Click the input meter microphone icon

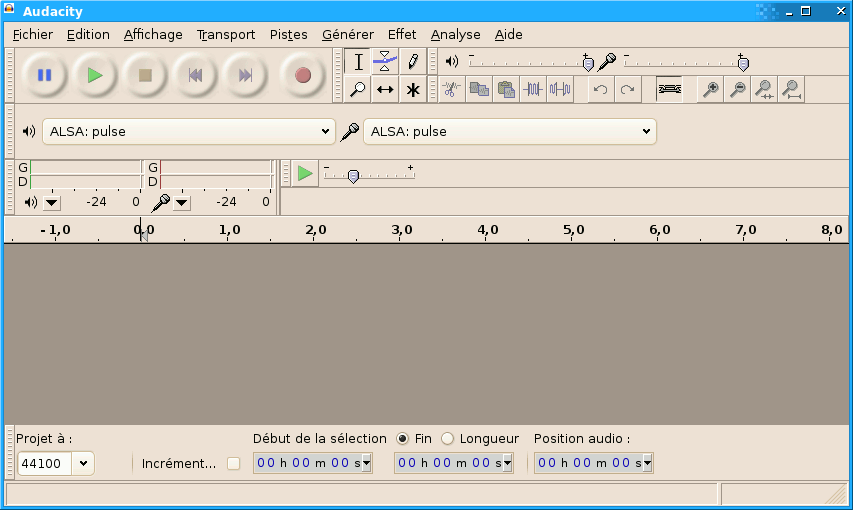click(160, 202)
